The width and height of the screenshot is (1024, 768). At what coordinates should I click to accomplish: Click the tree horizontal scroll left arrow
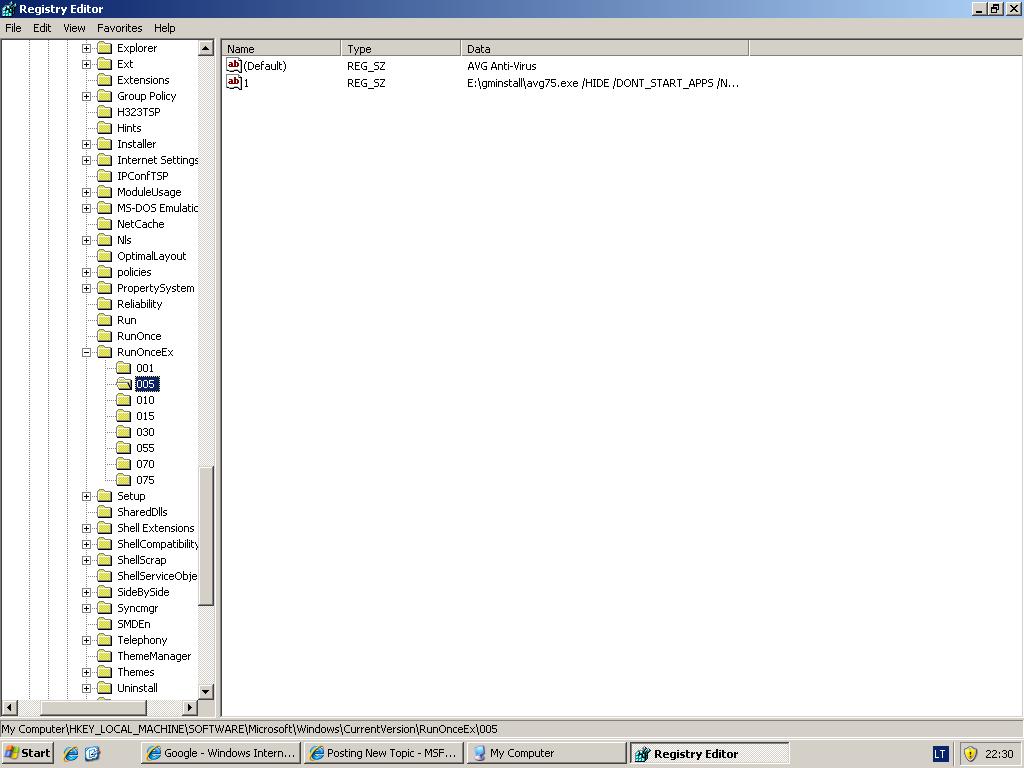[9, 707]
